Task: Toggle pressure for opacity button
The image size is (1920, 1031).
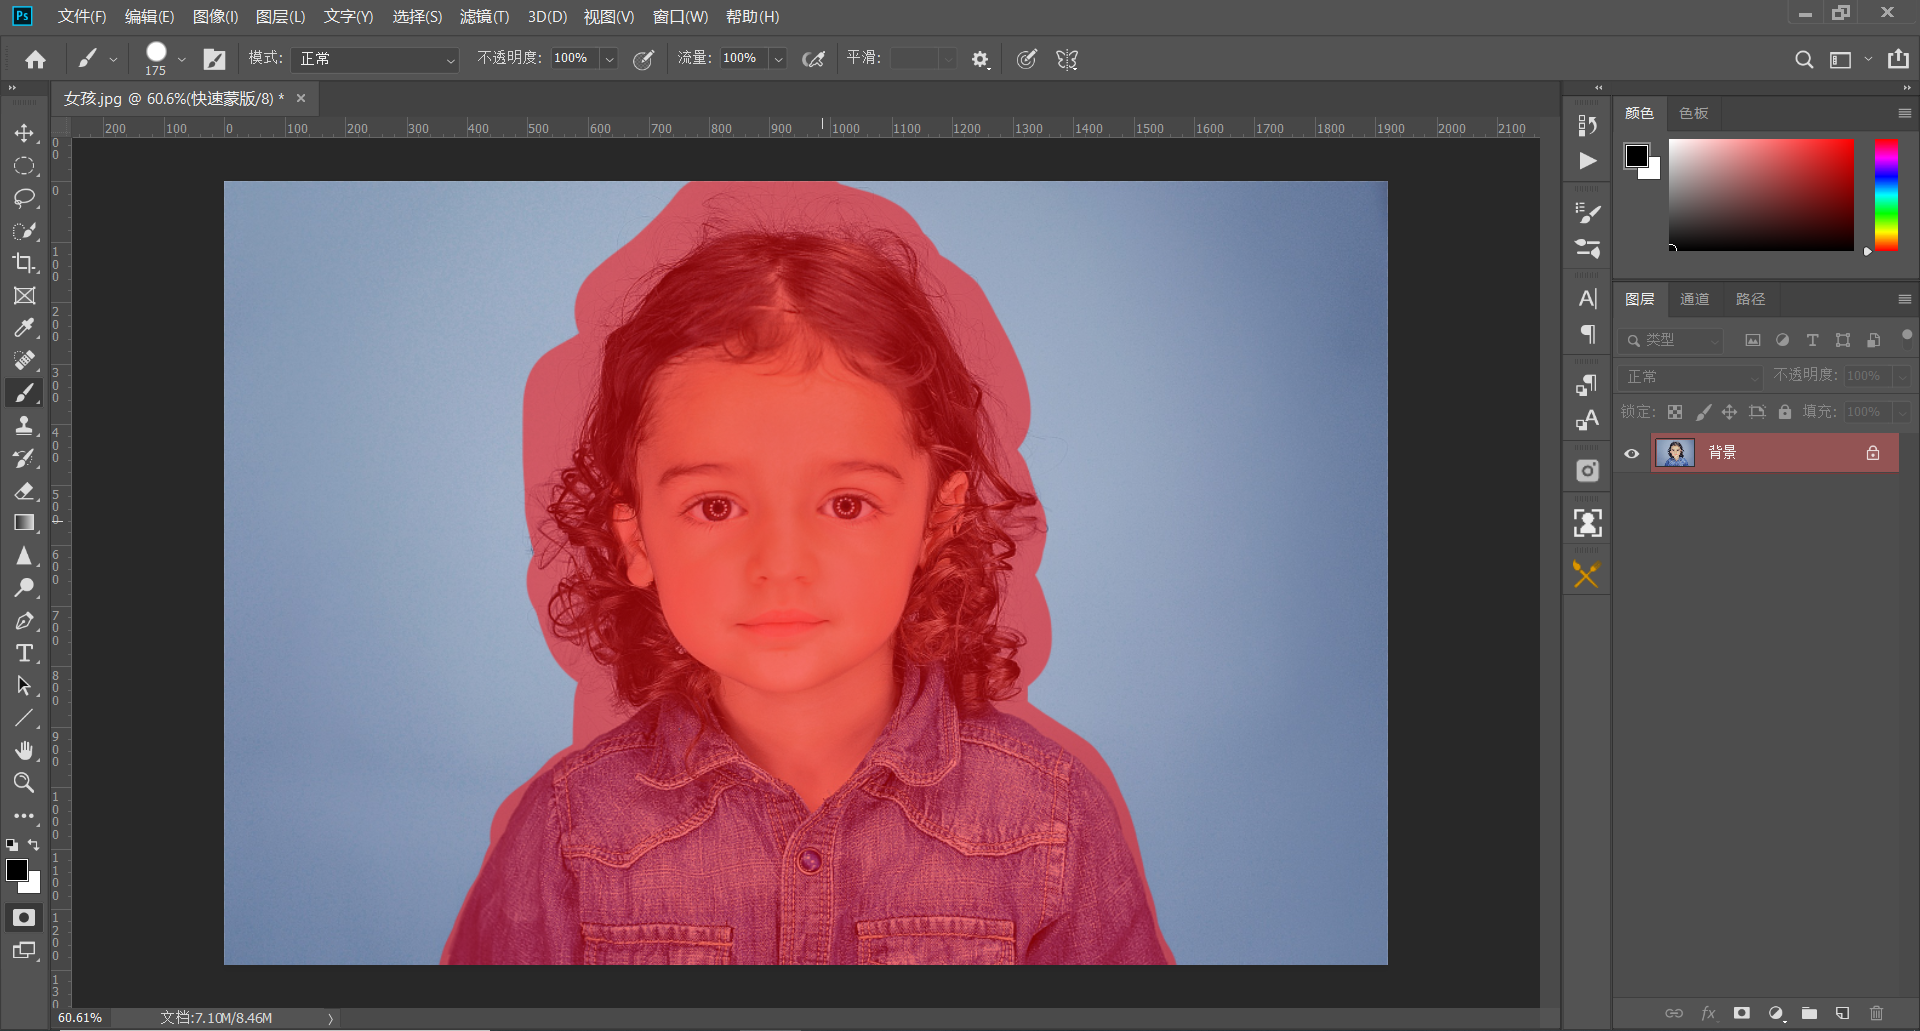Action: [644, 59]
